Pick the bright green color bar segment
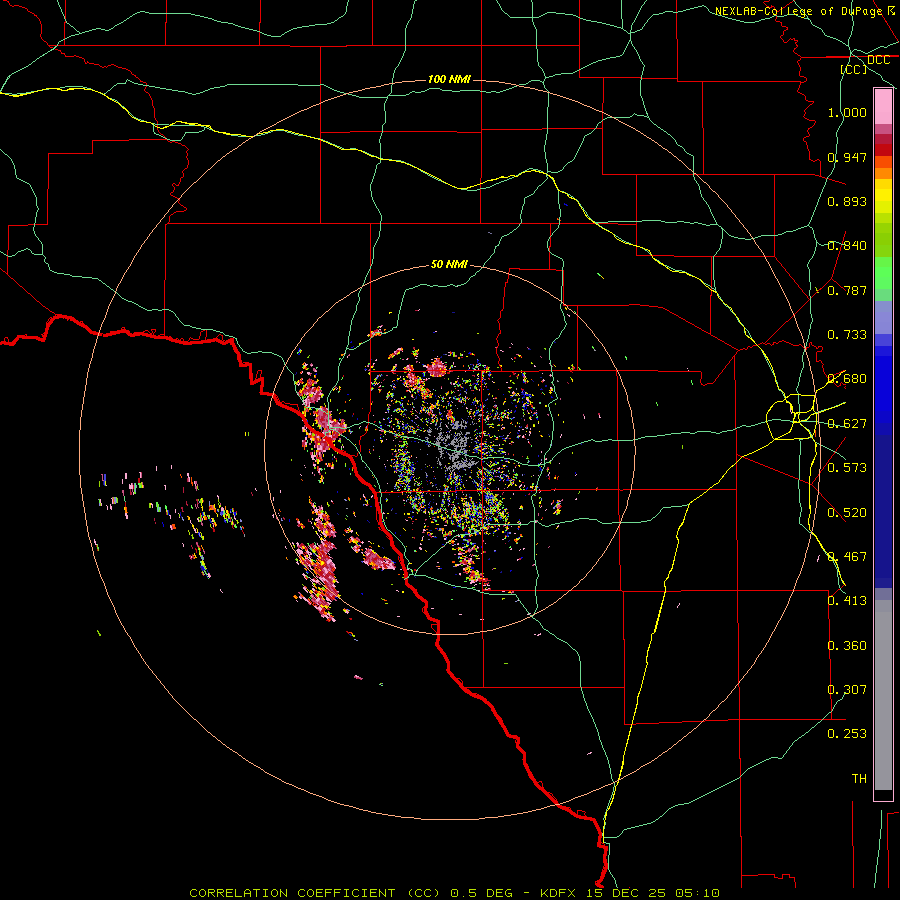 coord(883,273)
